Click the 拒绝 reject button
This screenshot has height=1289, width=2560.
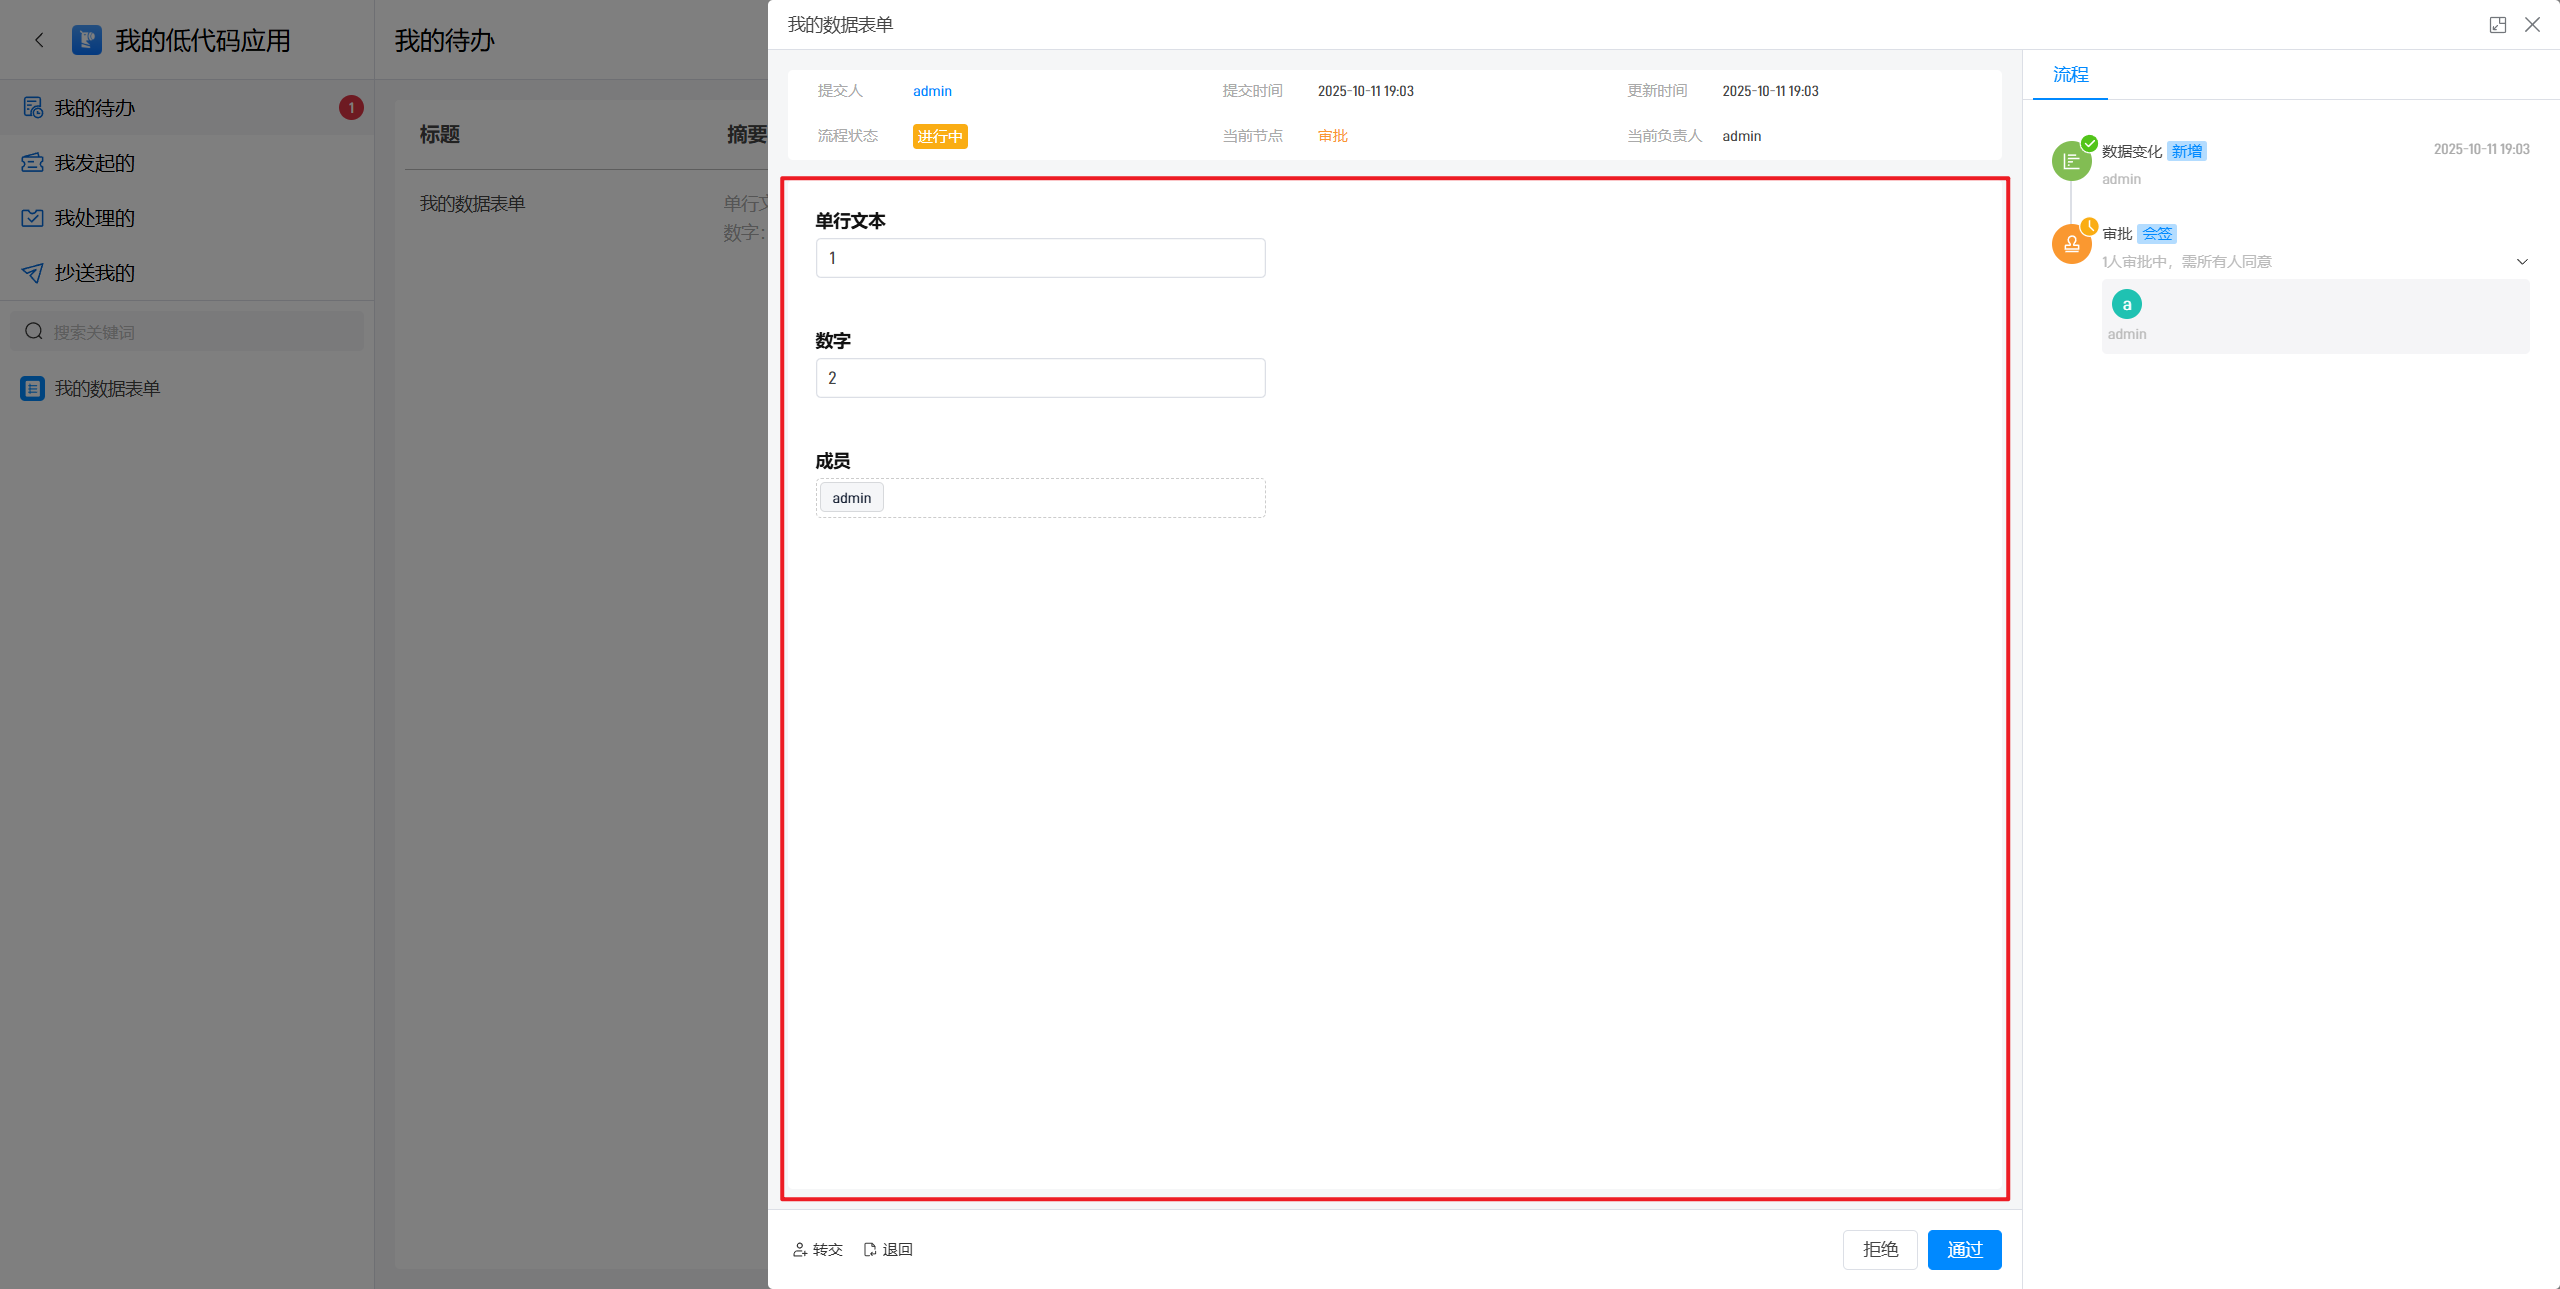(1880, 1250)
